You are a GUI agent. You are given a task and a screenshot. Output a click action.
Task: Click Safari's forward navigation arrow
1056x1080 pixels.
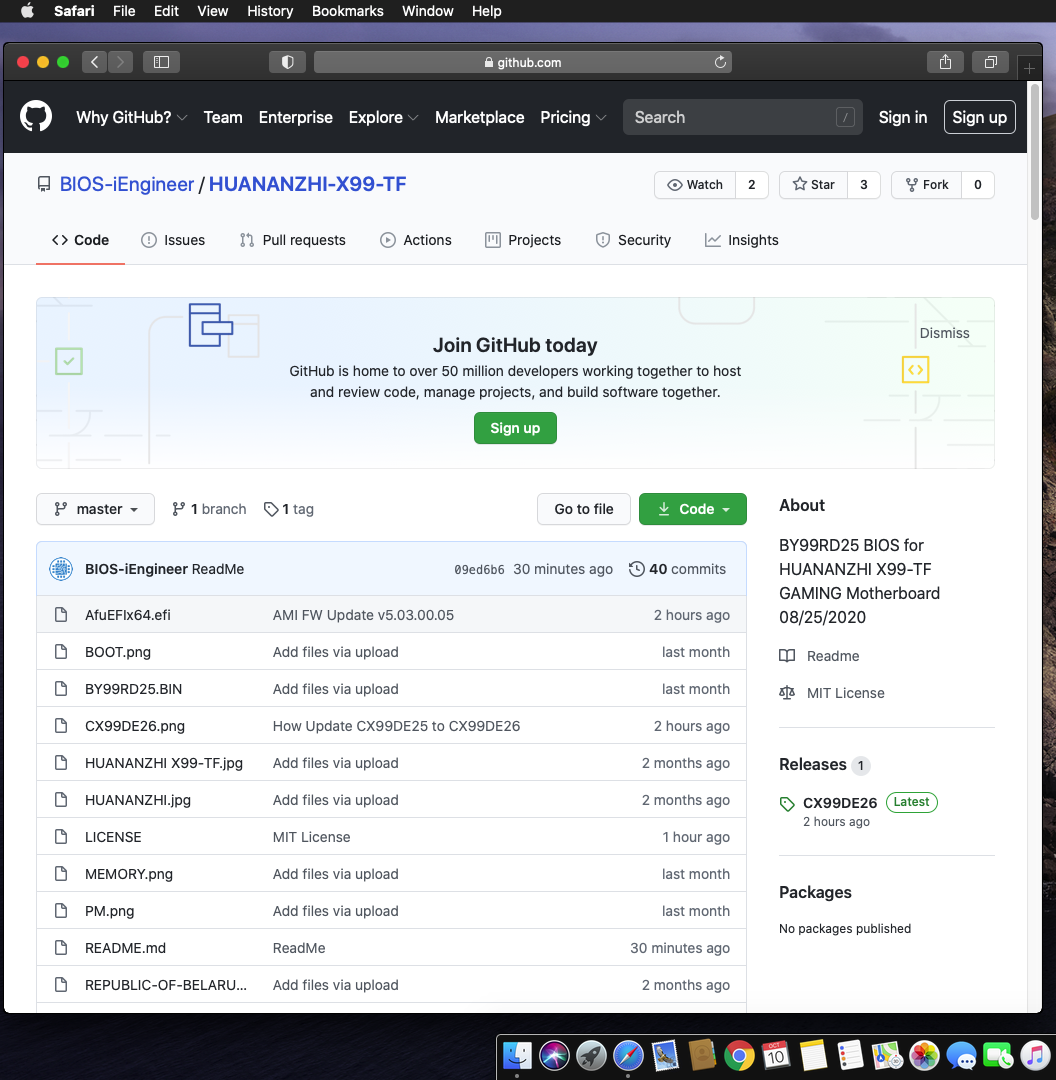[121, 62]
